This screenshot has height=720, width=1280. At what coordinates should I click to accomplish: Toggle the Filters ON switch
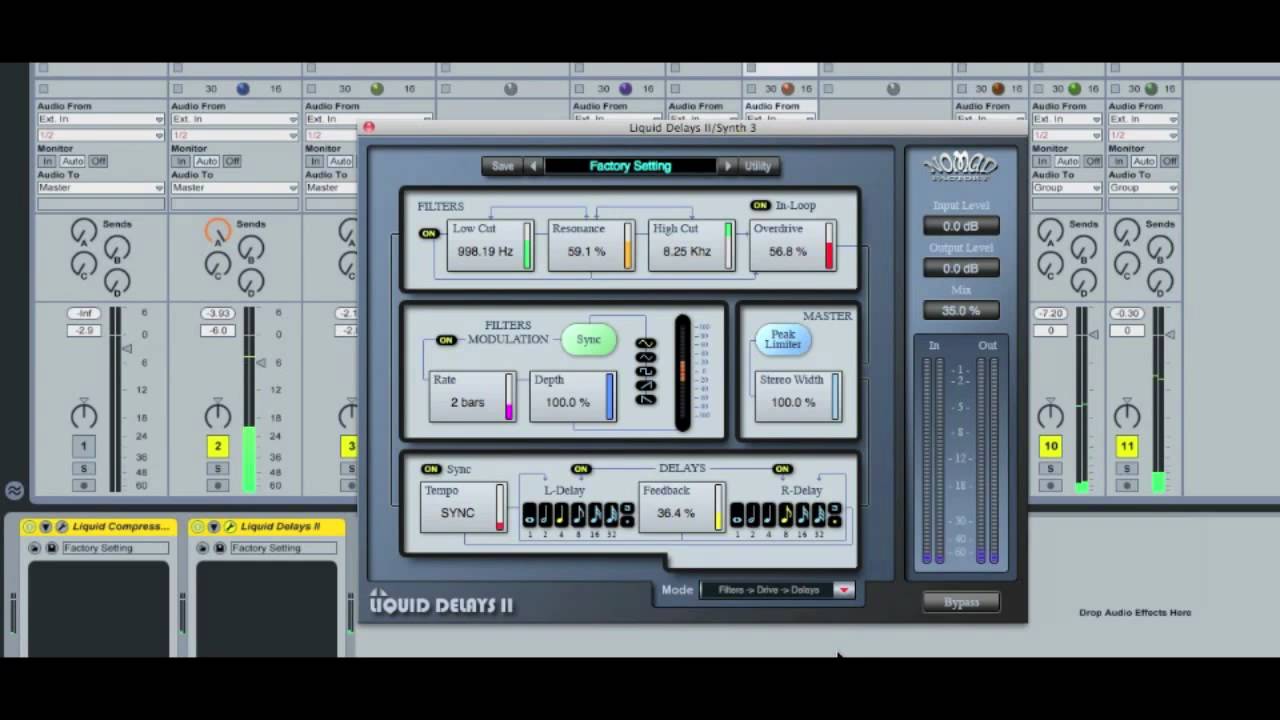[429, 233]
